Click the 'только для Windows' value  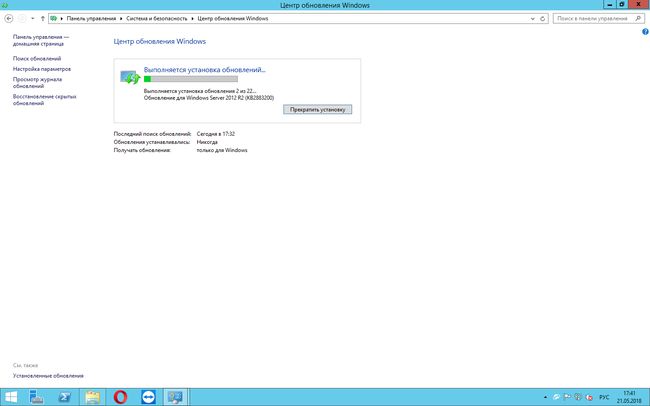(x=222, y=150)
